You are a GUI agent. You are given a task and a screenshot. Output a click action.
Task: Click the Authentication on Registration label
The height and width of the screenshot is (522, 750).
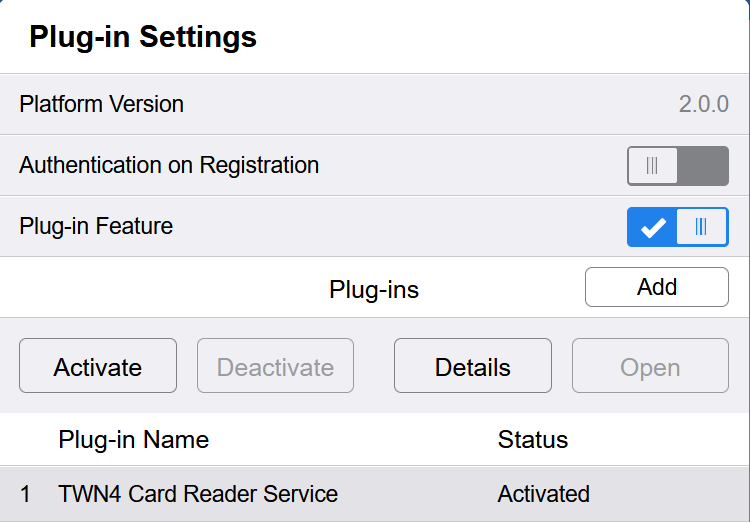[x=169, y=165]
